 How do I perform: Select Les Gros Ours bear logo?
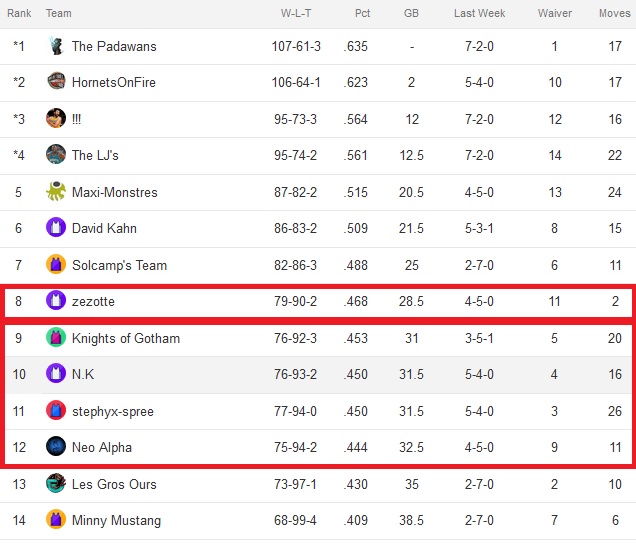56,483
